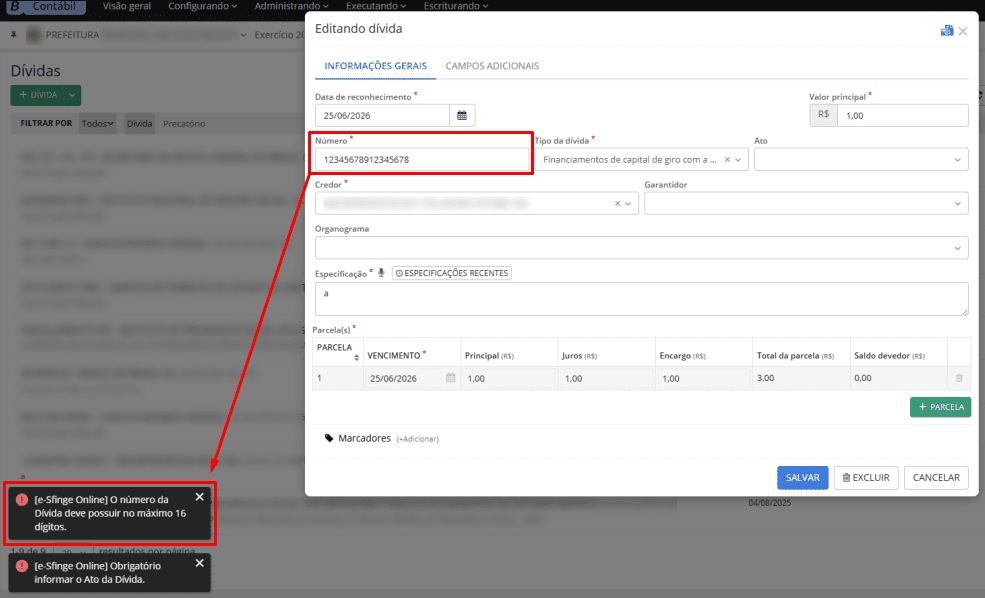Sort by the PARCELA column arrows
Screen dimensions: 985x598
click(x=356, y=357)
